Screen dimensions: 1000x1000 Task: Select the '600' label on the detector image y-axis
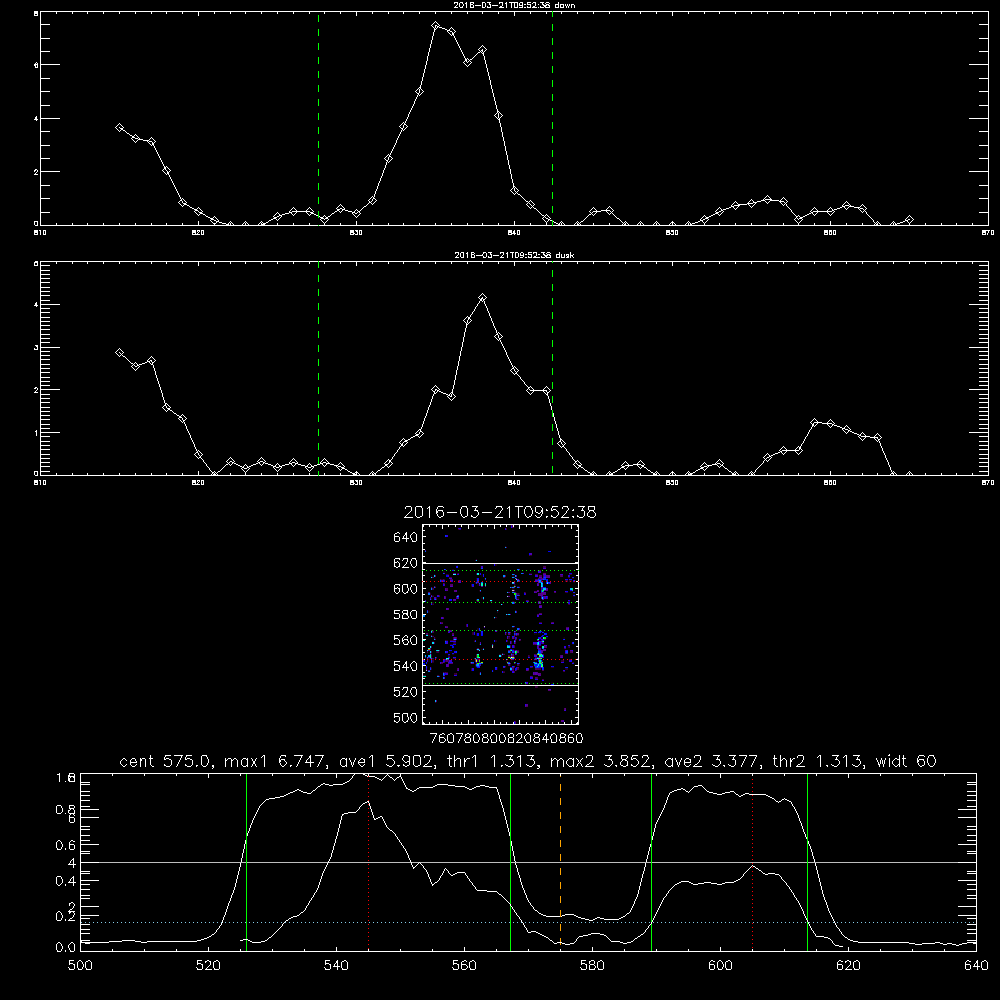click(x=406, y=589)
